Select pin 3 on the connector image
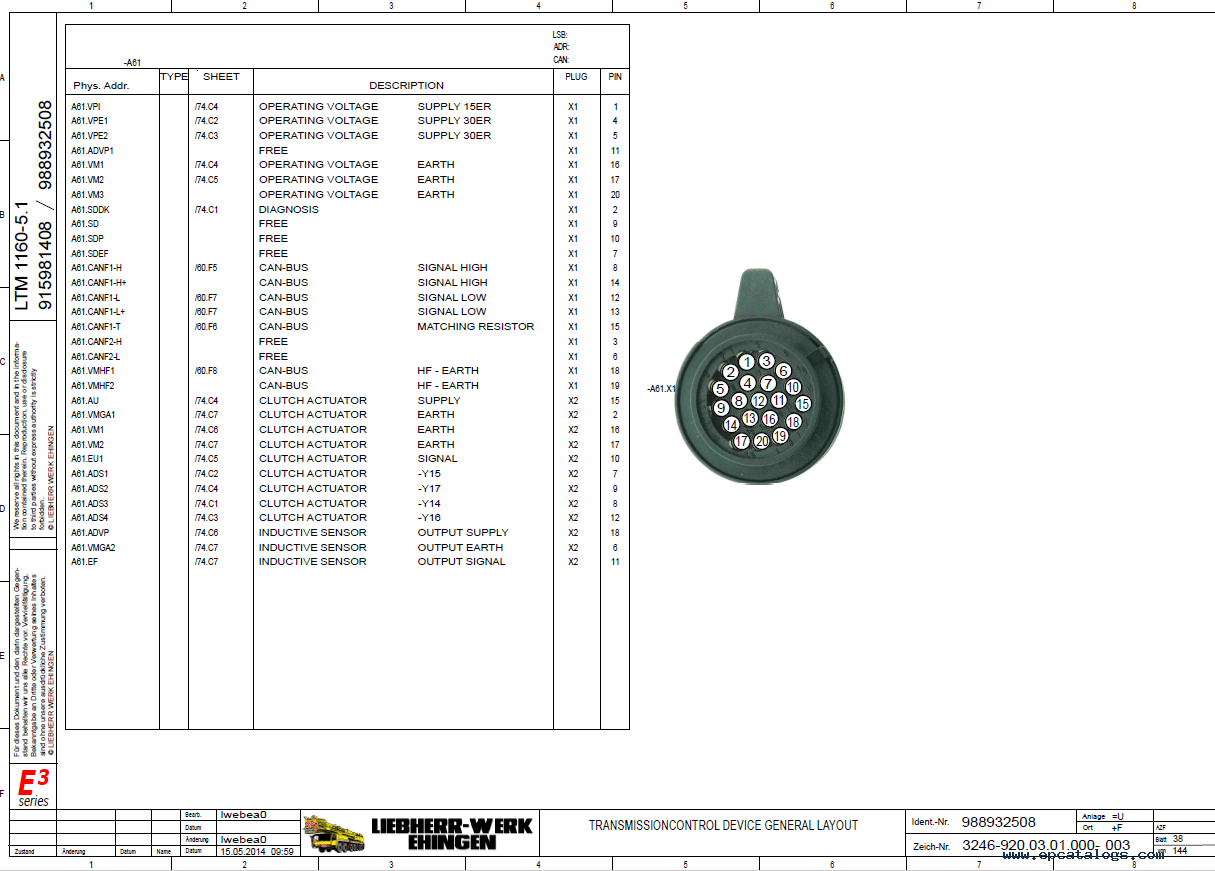 [x=766, y=362]
